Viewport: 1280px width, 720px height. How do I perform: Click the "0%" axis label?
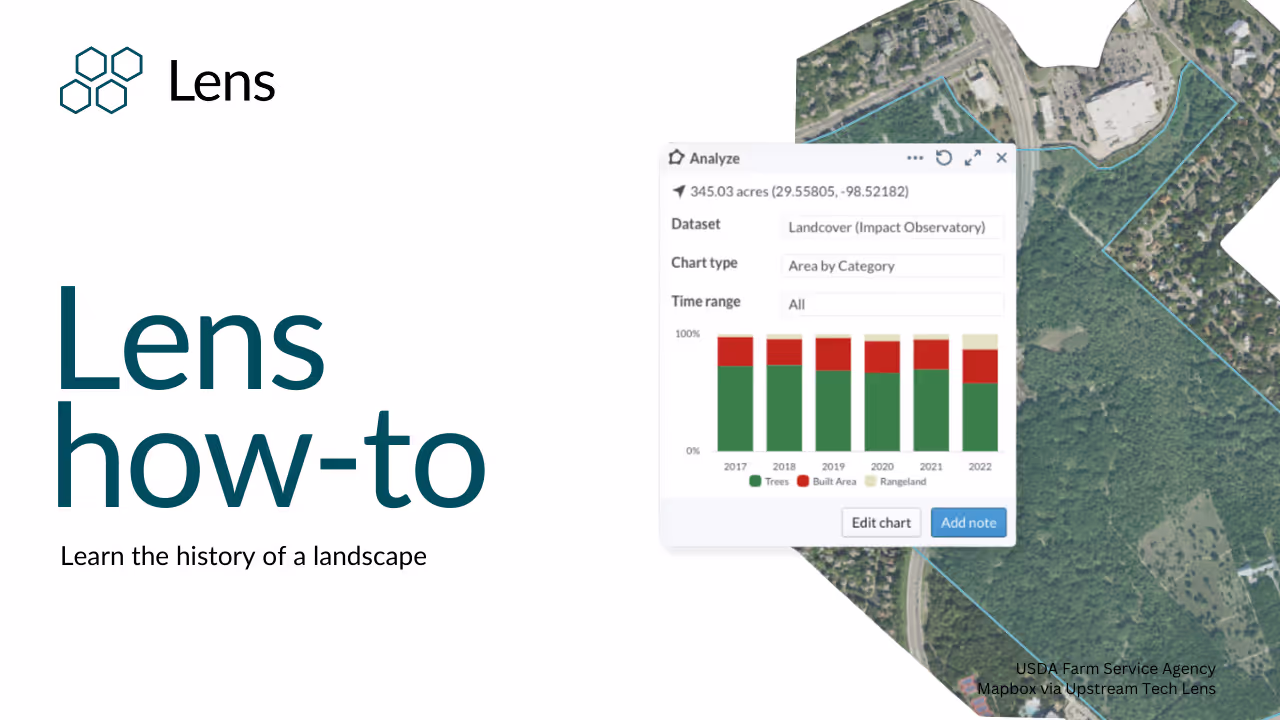tap(692, 451)
